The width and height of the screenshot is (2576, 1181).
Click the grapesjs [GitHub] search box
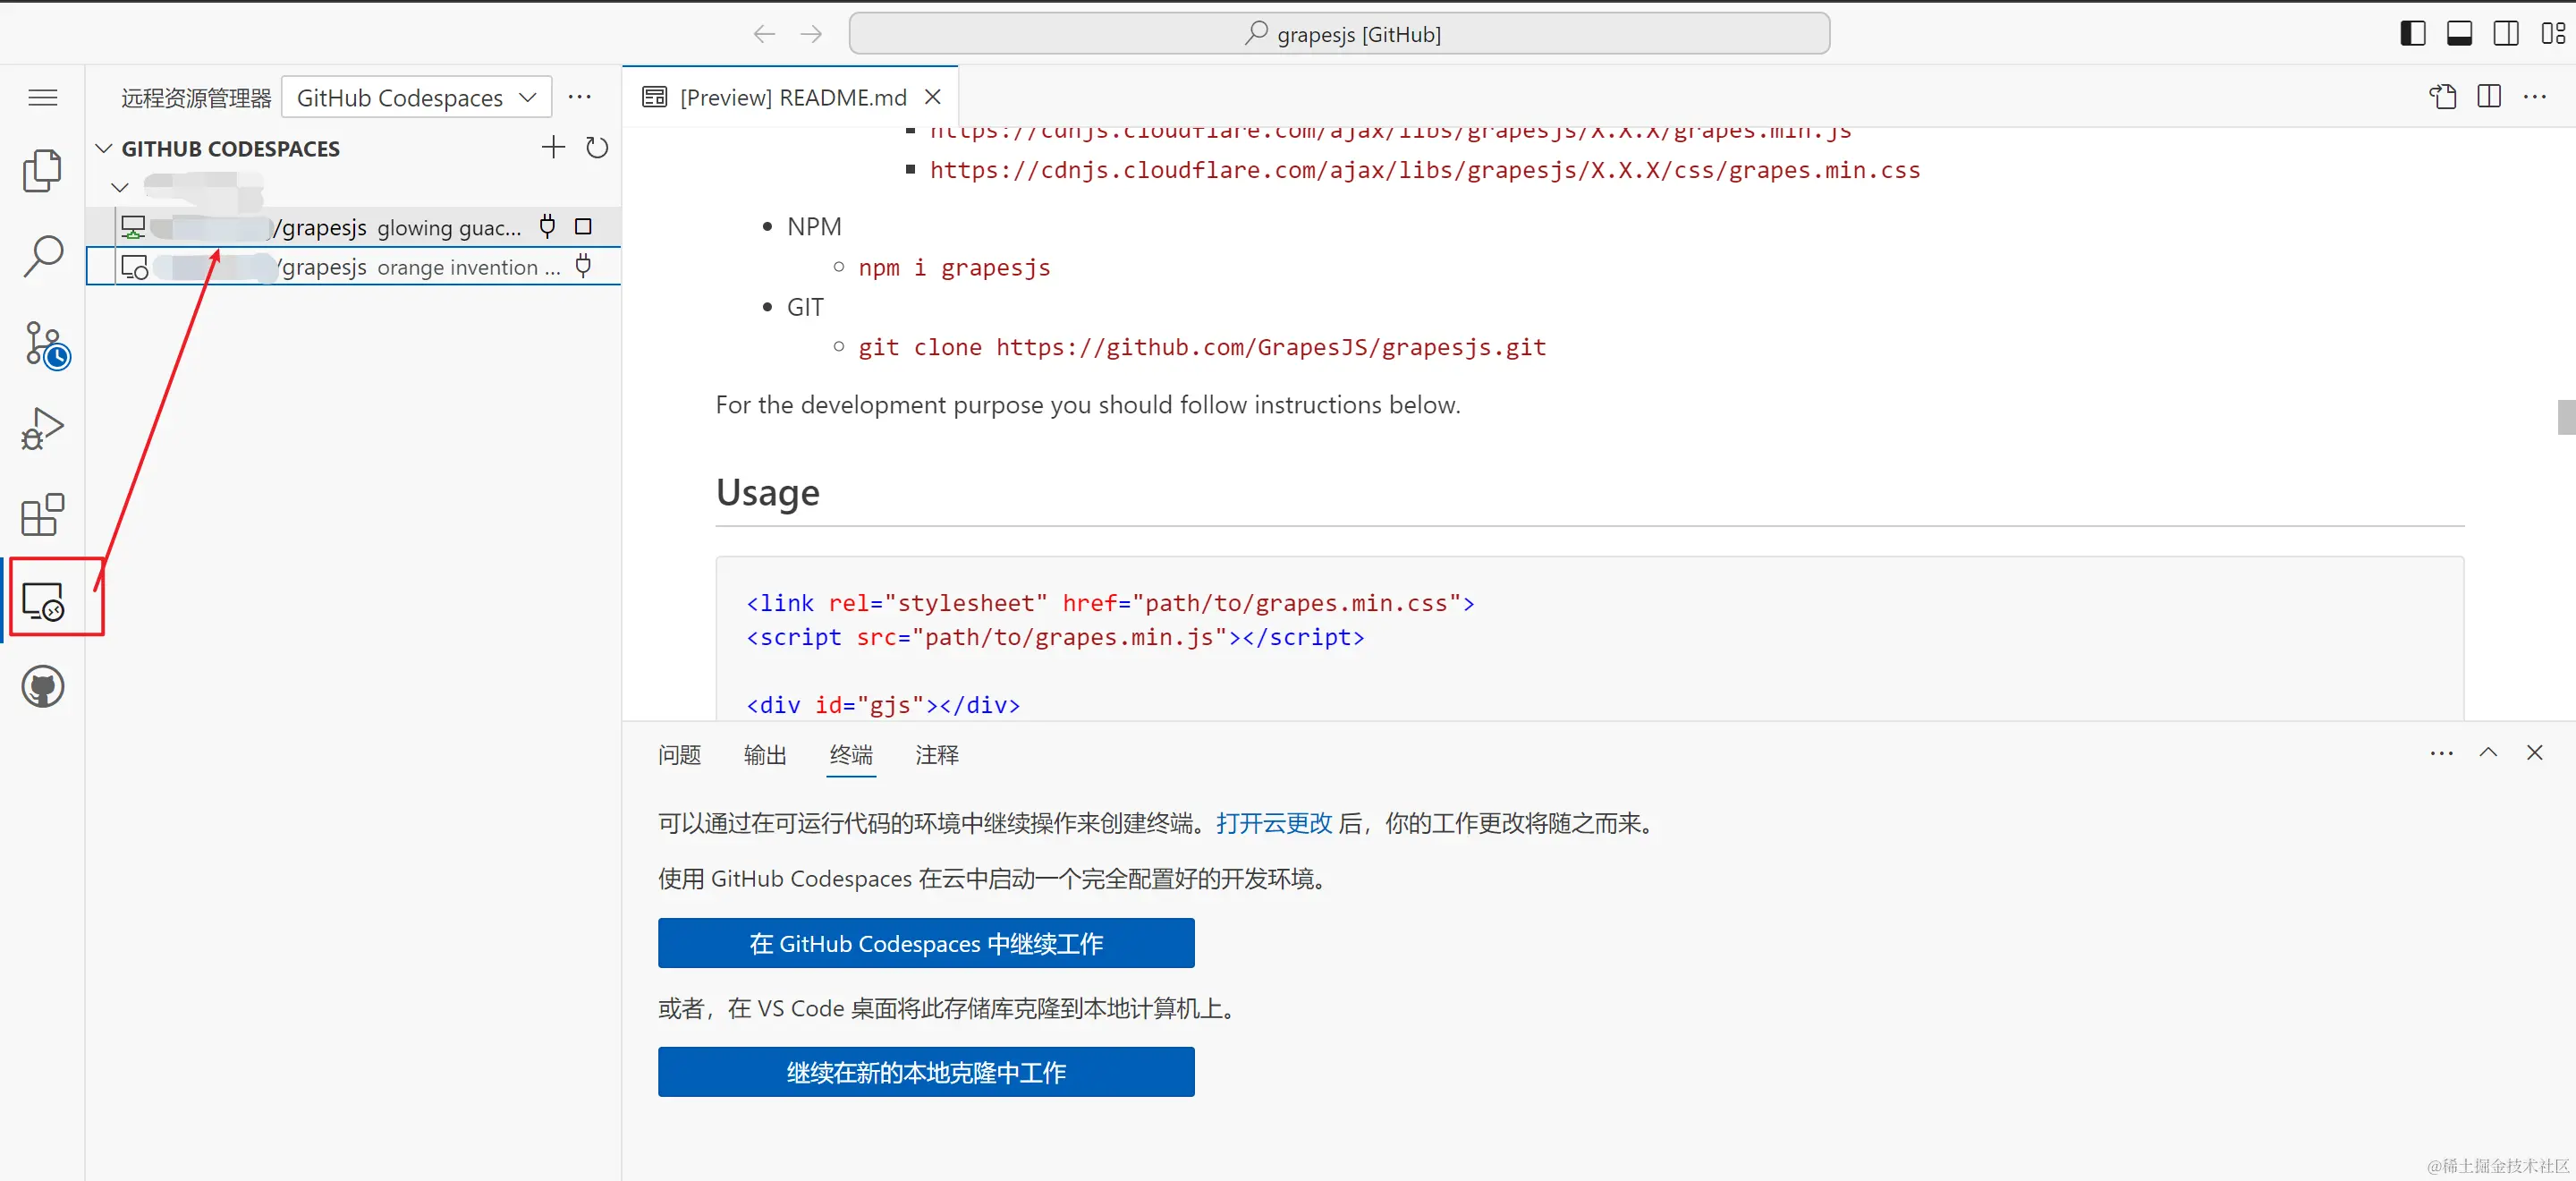coord(1338,34)
